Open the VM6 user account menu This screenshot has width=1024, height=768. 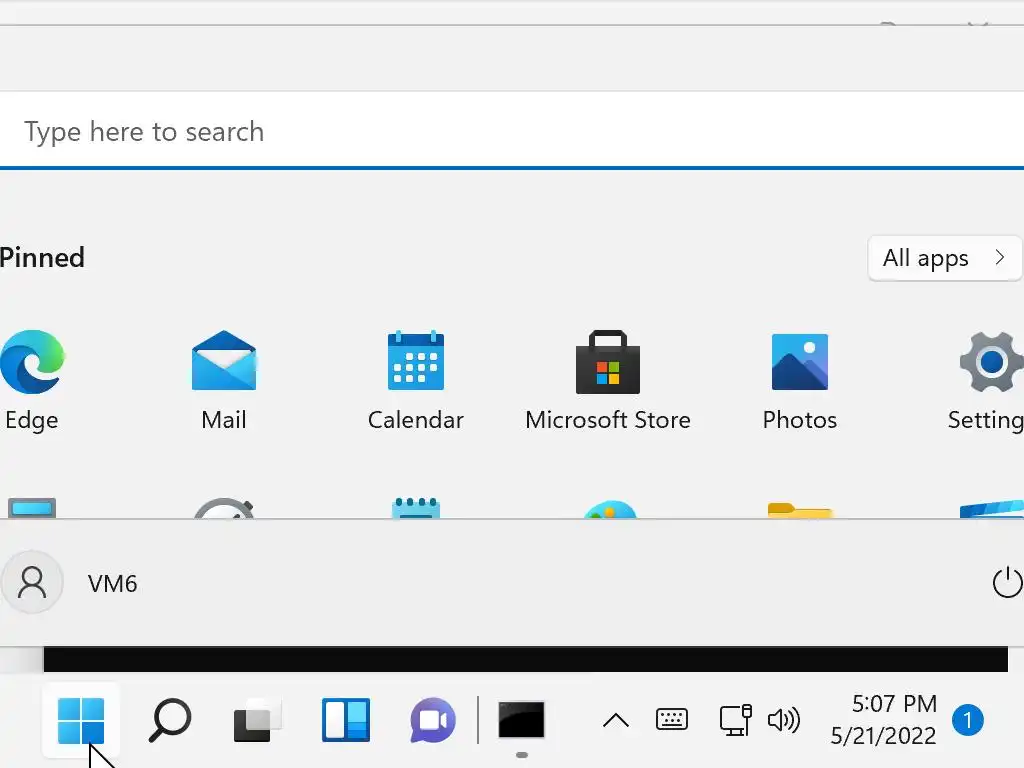pyautogui.click(x=70, y=583)
